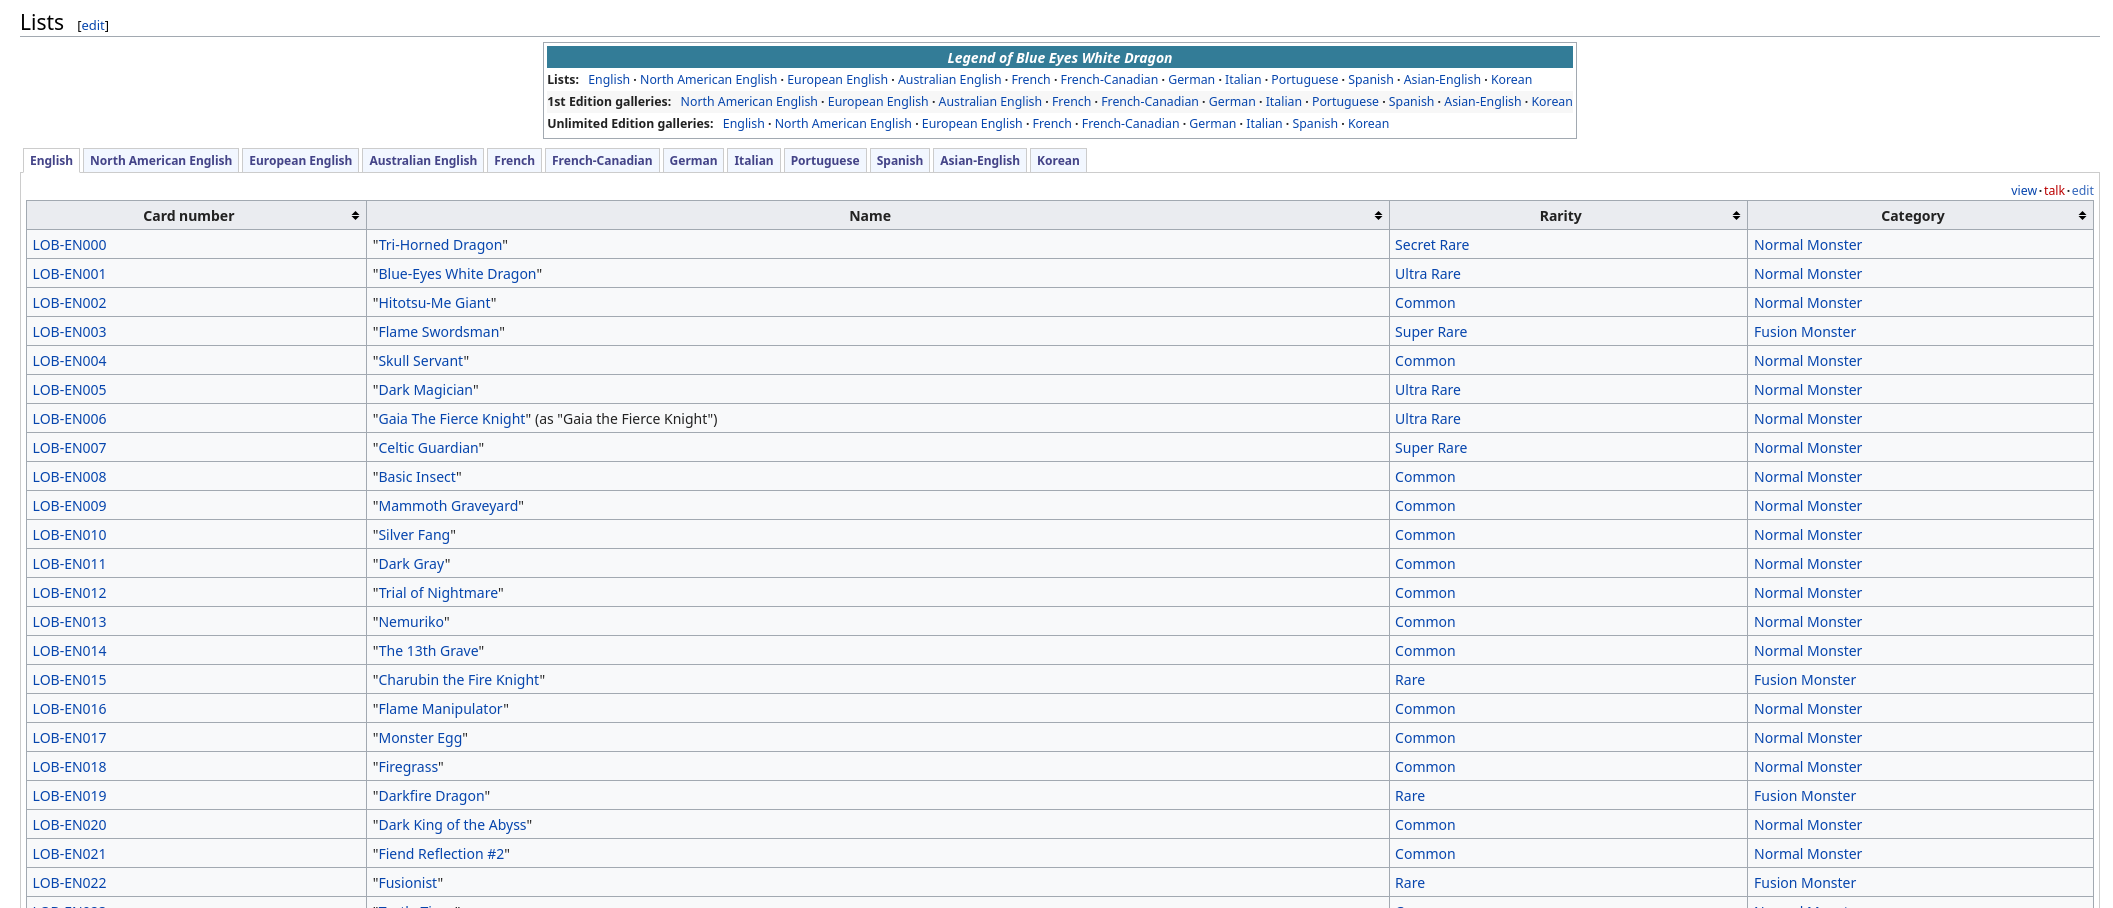Open the Blue-Eyes White Dragon card page
Screen dimensions: 2113x908
458,273
